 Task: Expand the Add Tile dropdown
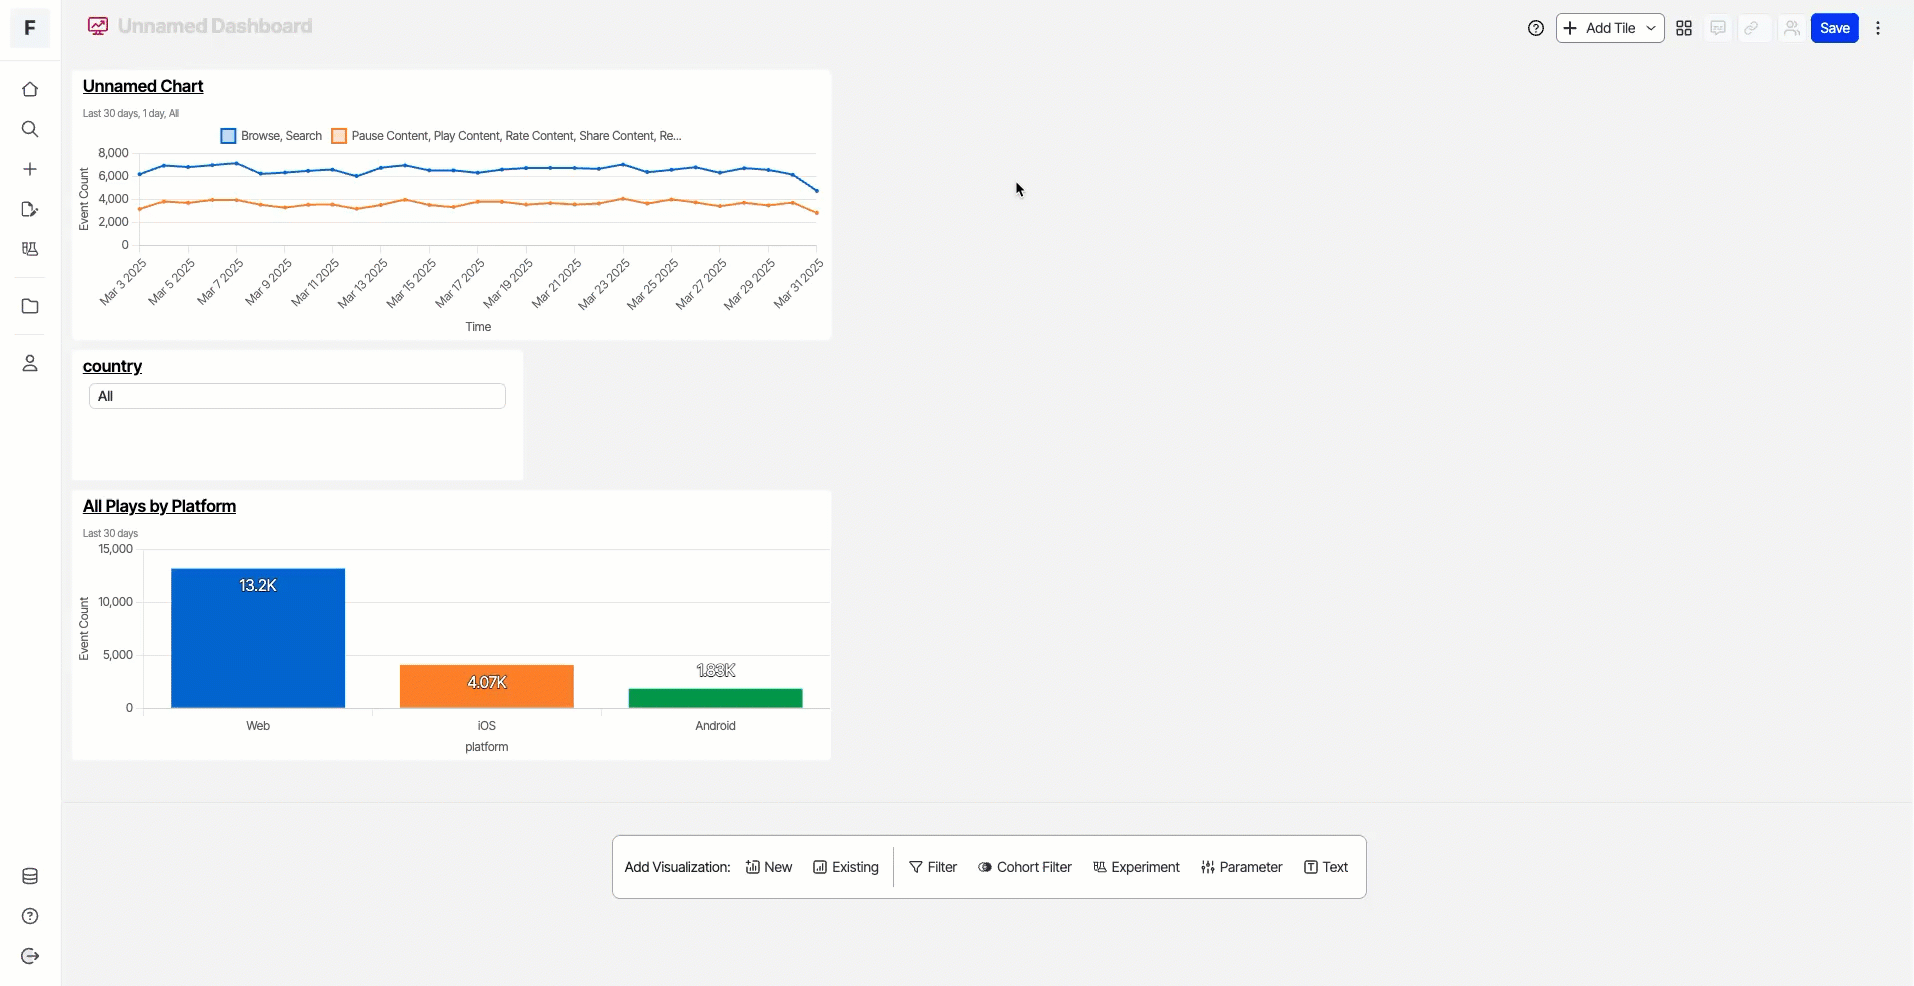(x=1610, y=28)
